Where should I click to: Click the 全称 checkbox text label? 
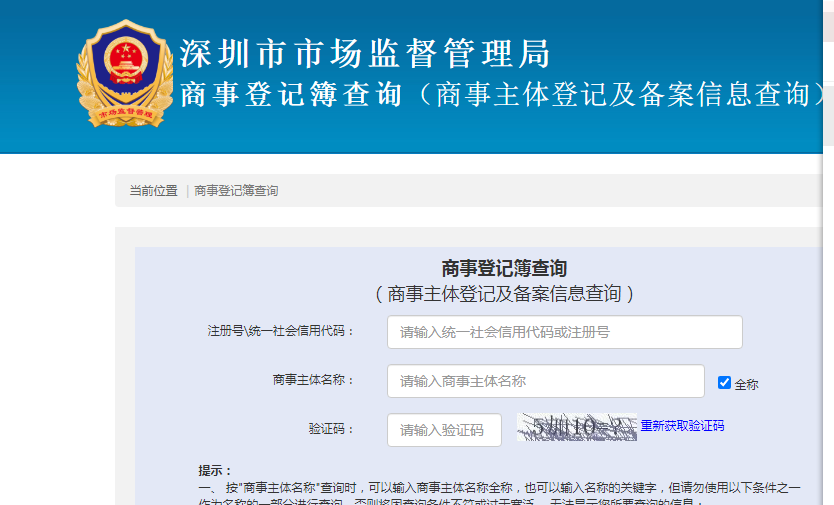tap(747, 384)
